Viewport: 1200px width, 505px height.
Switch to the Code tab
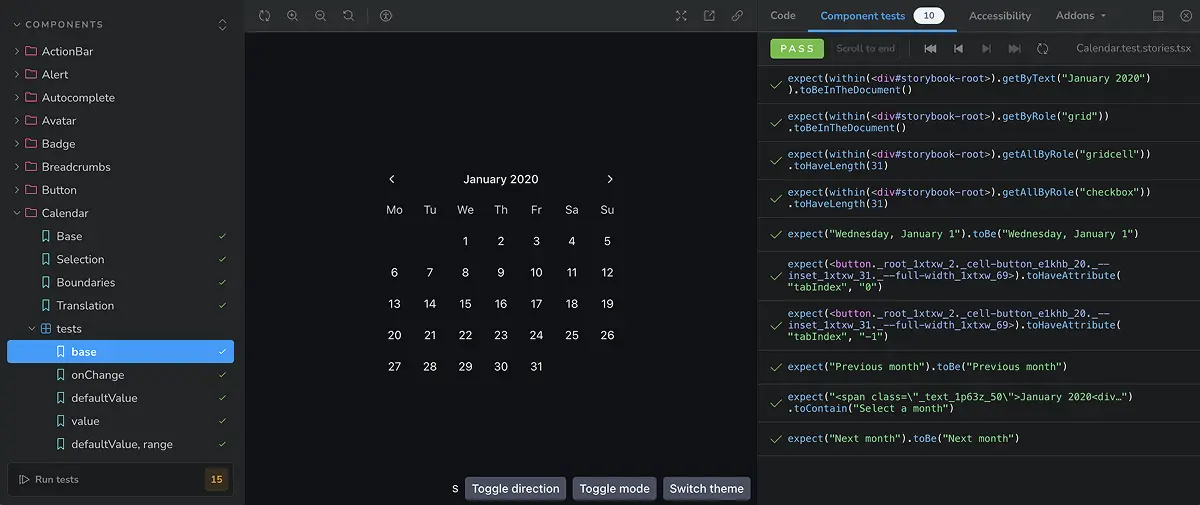tap(783, 16)
